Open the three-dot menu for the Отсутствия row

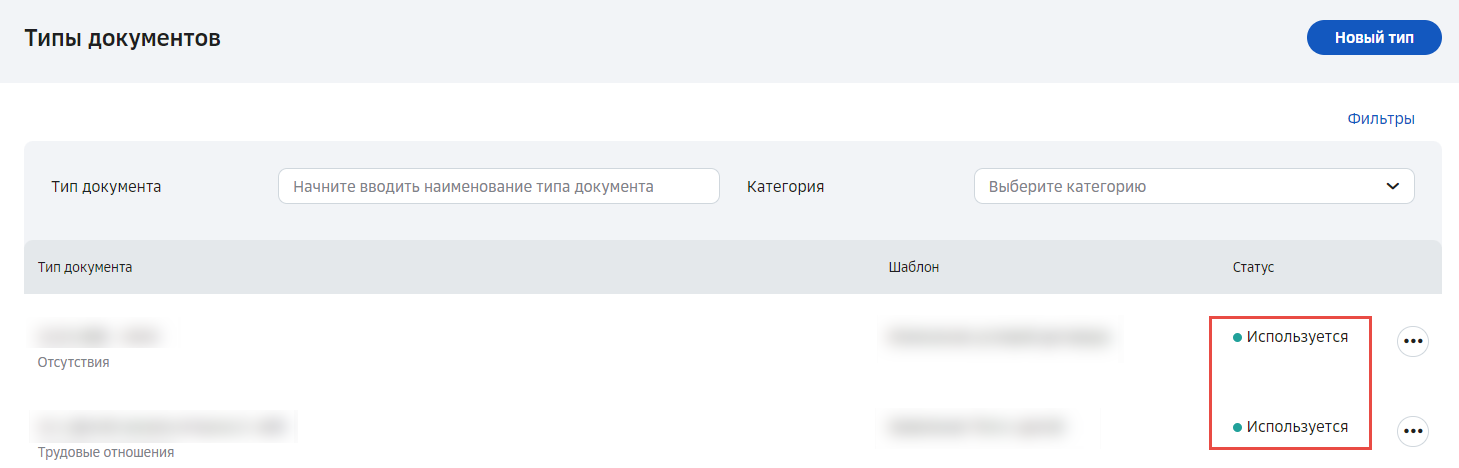click(1412, 341)
